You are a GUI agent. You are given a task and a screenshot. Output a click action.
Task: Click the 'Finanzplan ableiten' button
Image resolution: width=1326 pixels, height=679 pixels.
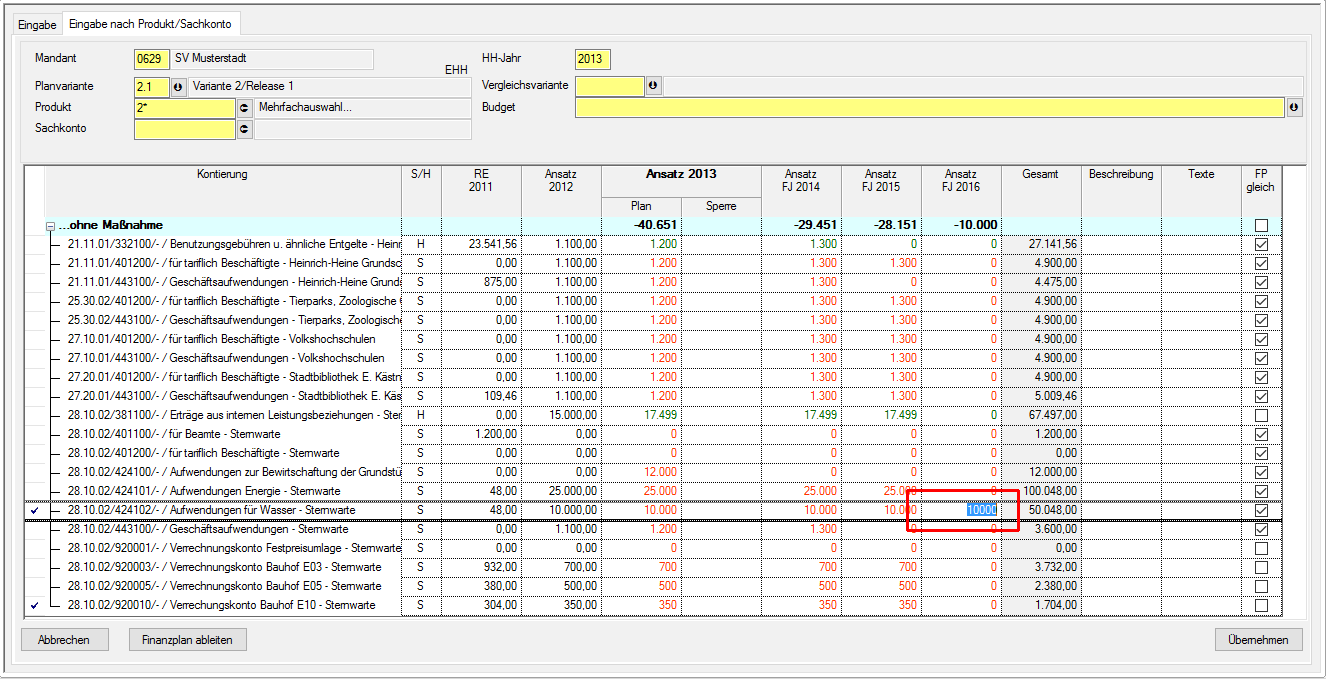pyautogui.click(x=188, y=640)
